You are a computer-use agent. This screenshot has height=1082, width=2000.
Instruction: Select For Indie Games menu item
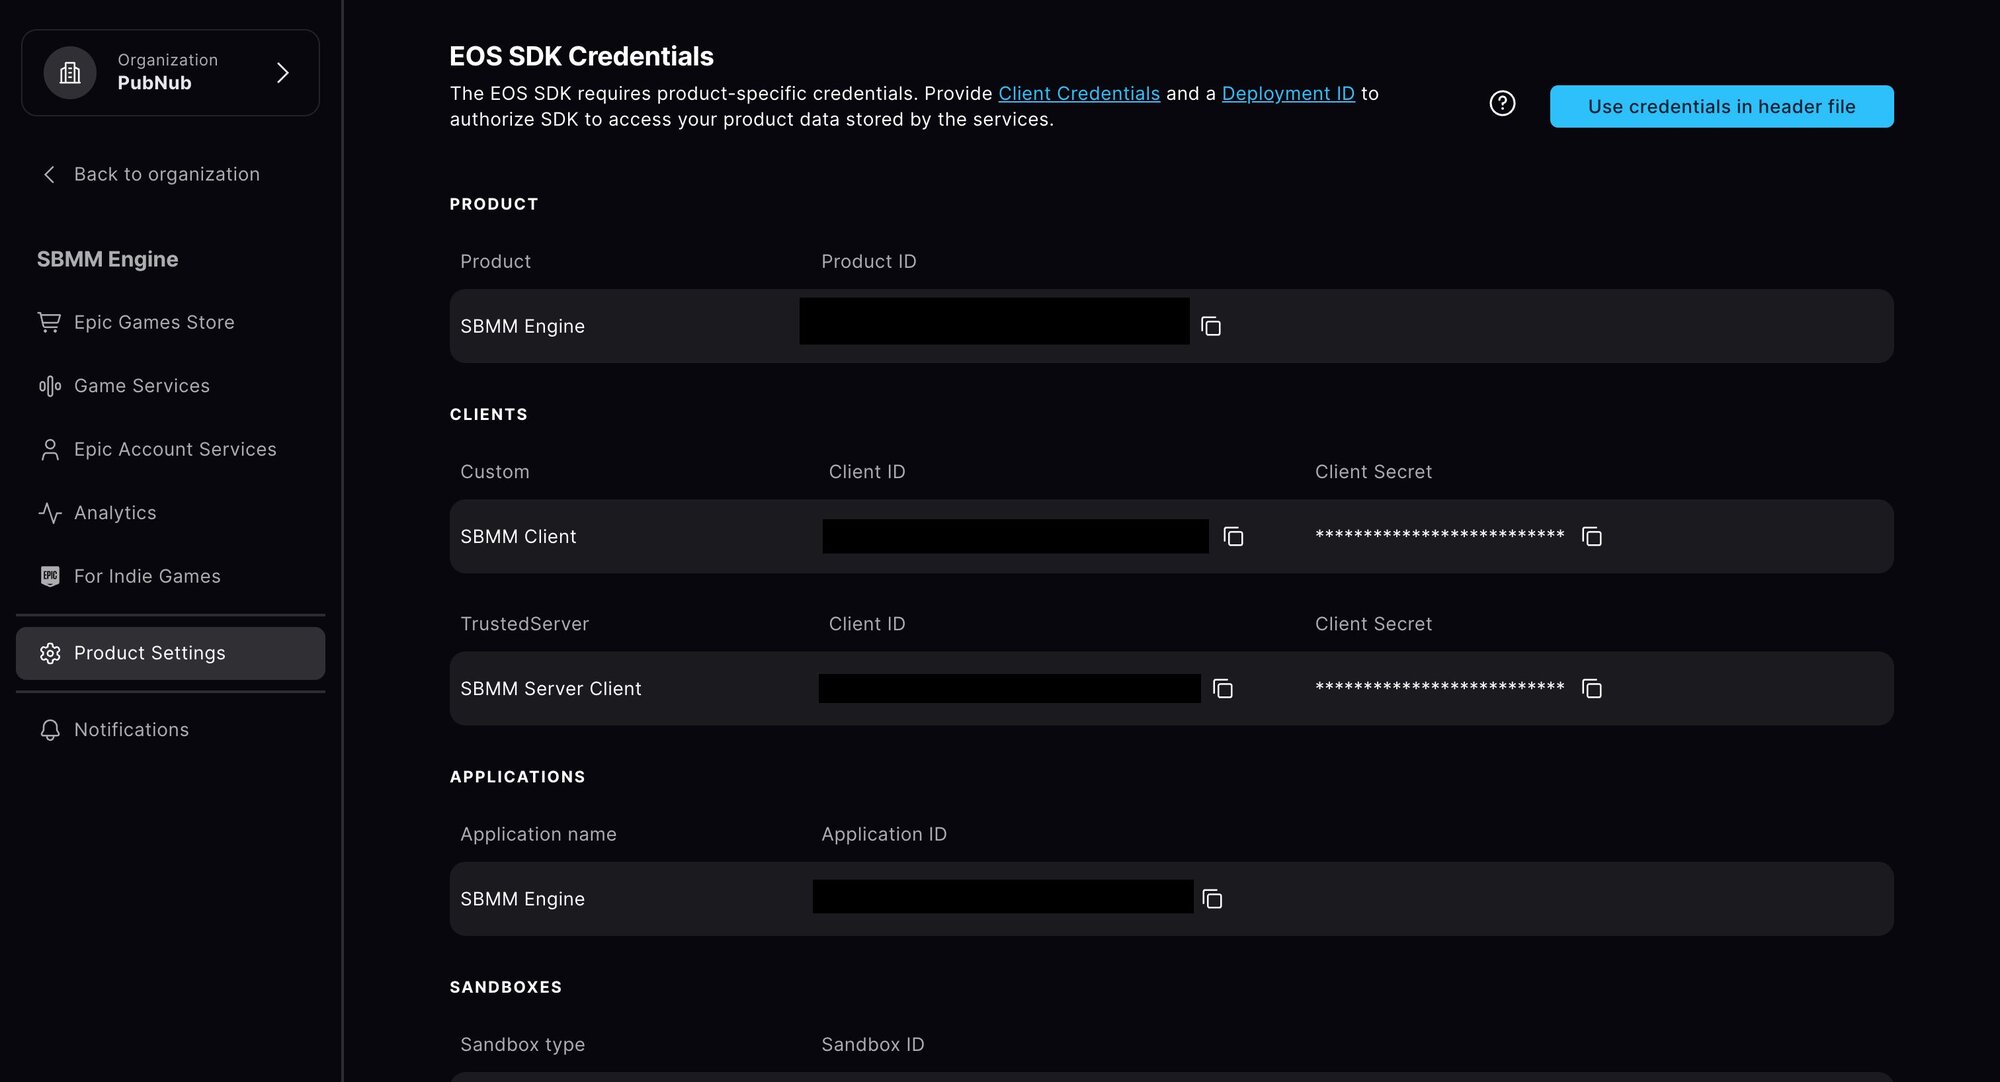[x=146, y=577]
